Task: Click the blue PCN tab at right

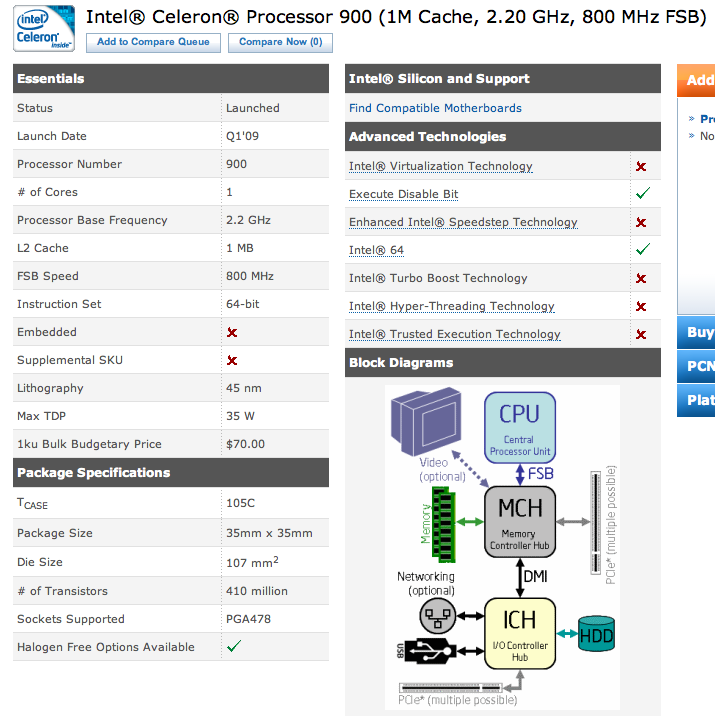Action: (696, 366)
